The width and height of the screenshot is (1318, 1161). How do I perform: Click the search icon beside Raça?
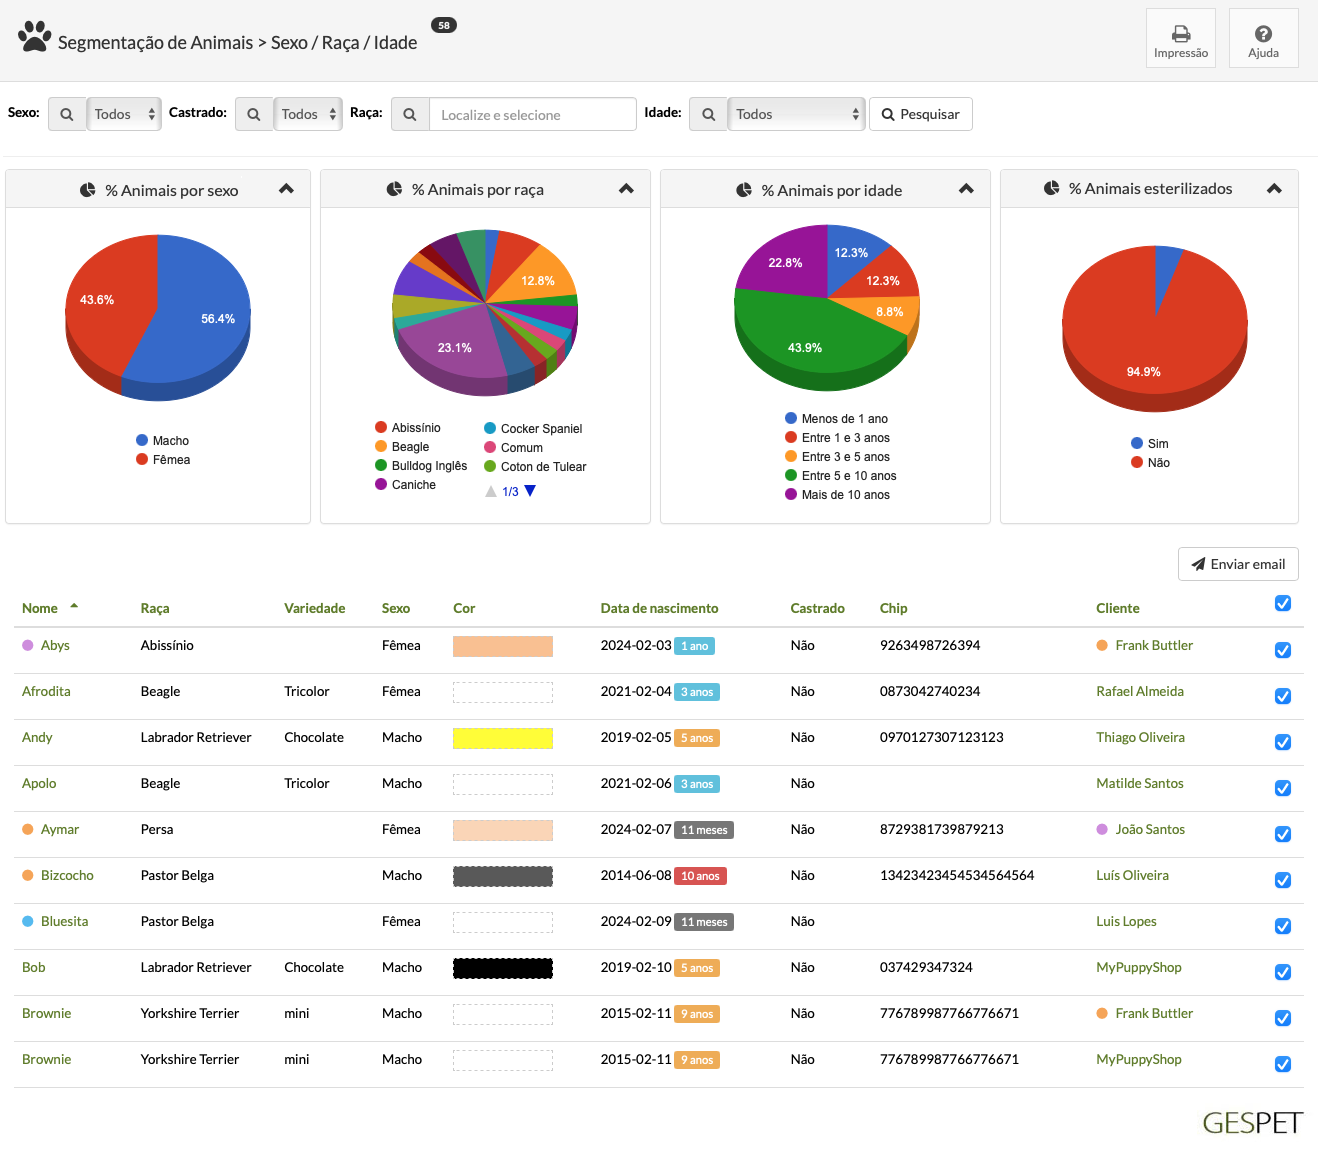pyautogui.click(x=410, y=115)
